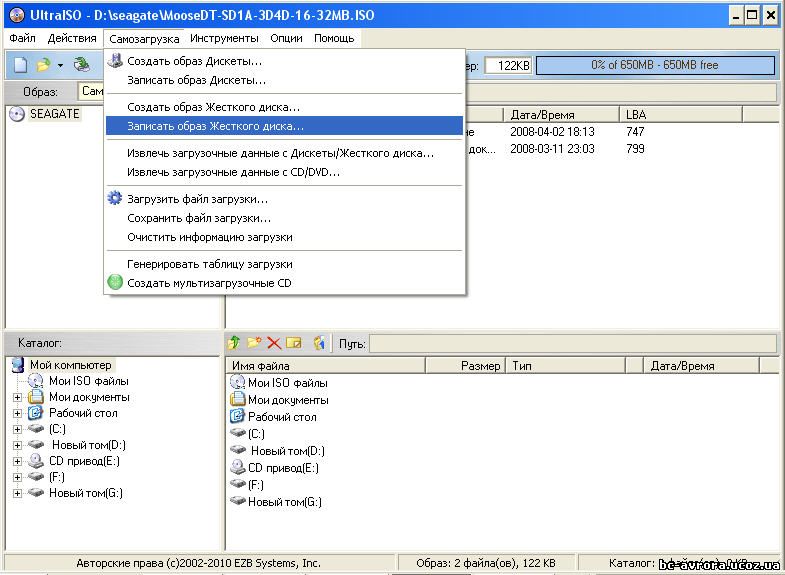
Task: Open the Опции menu
Action: click(x=286, y=38)
